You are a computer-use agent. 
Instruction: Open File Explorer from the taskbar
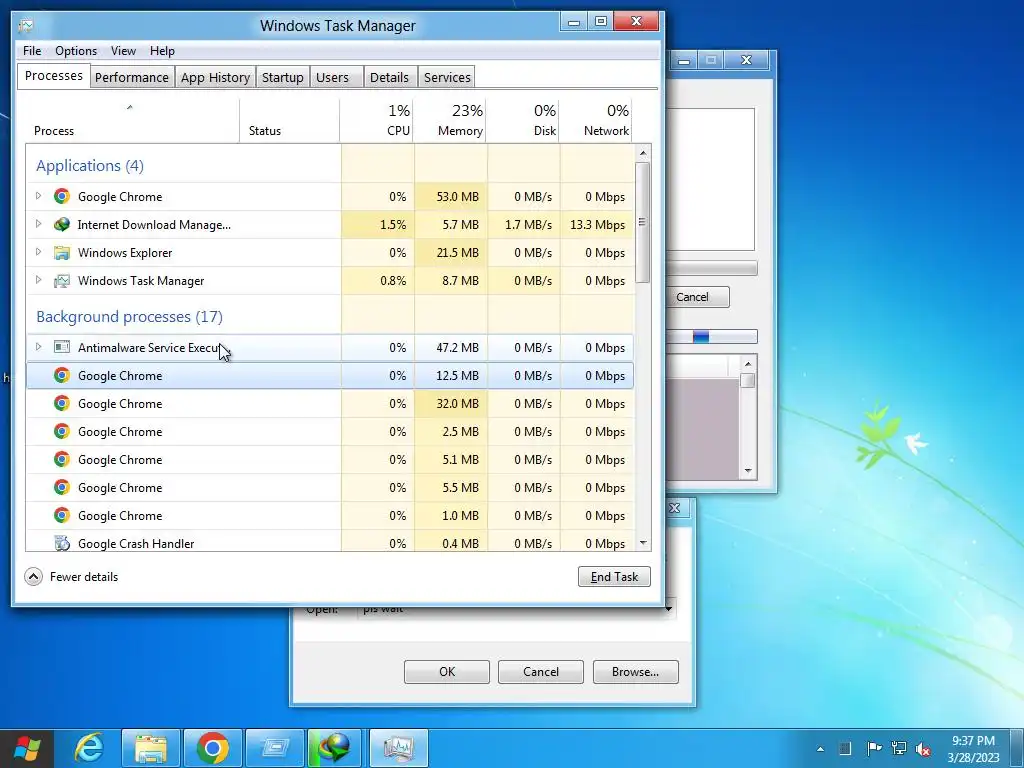[151, 748]
